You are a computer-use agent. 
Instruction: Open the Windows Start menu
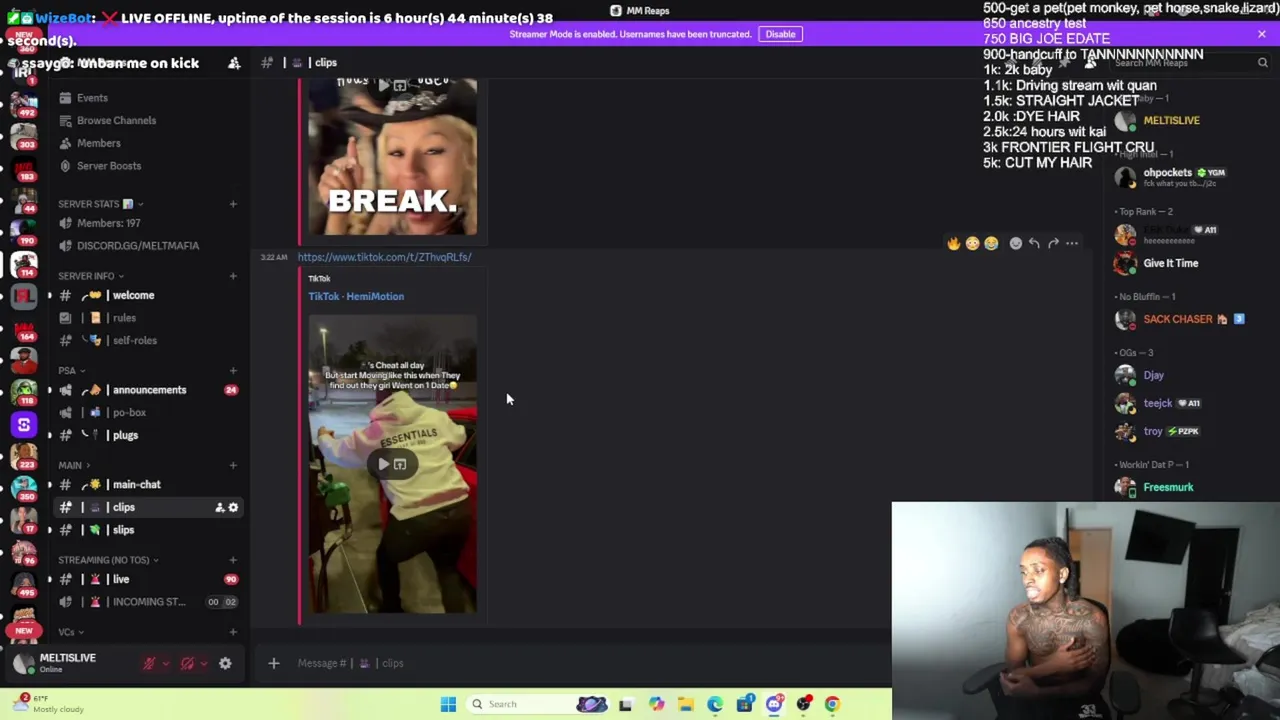pyautogui.click(x=448, y=704)
